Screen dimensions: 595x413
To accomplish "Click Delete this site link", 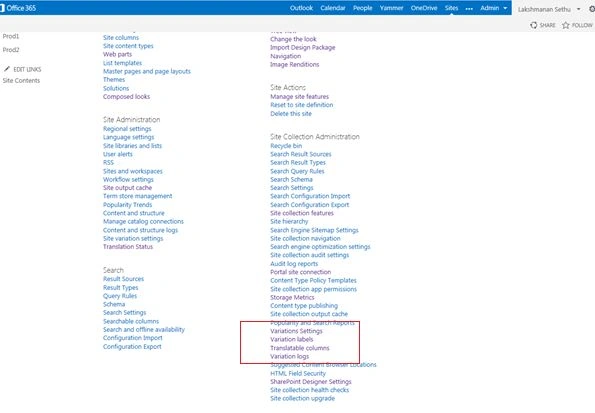I will [x=291, y=114].
